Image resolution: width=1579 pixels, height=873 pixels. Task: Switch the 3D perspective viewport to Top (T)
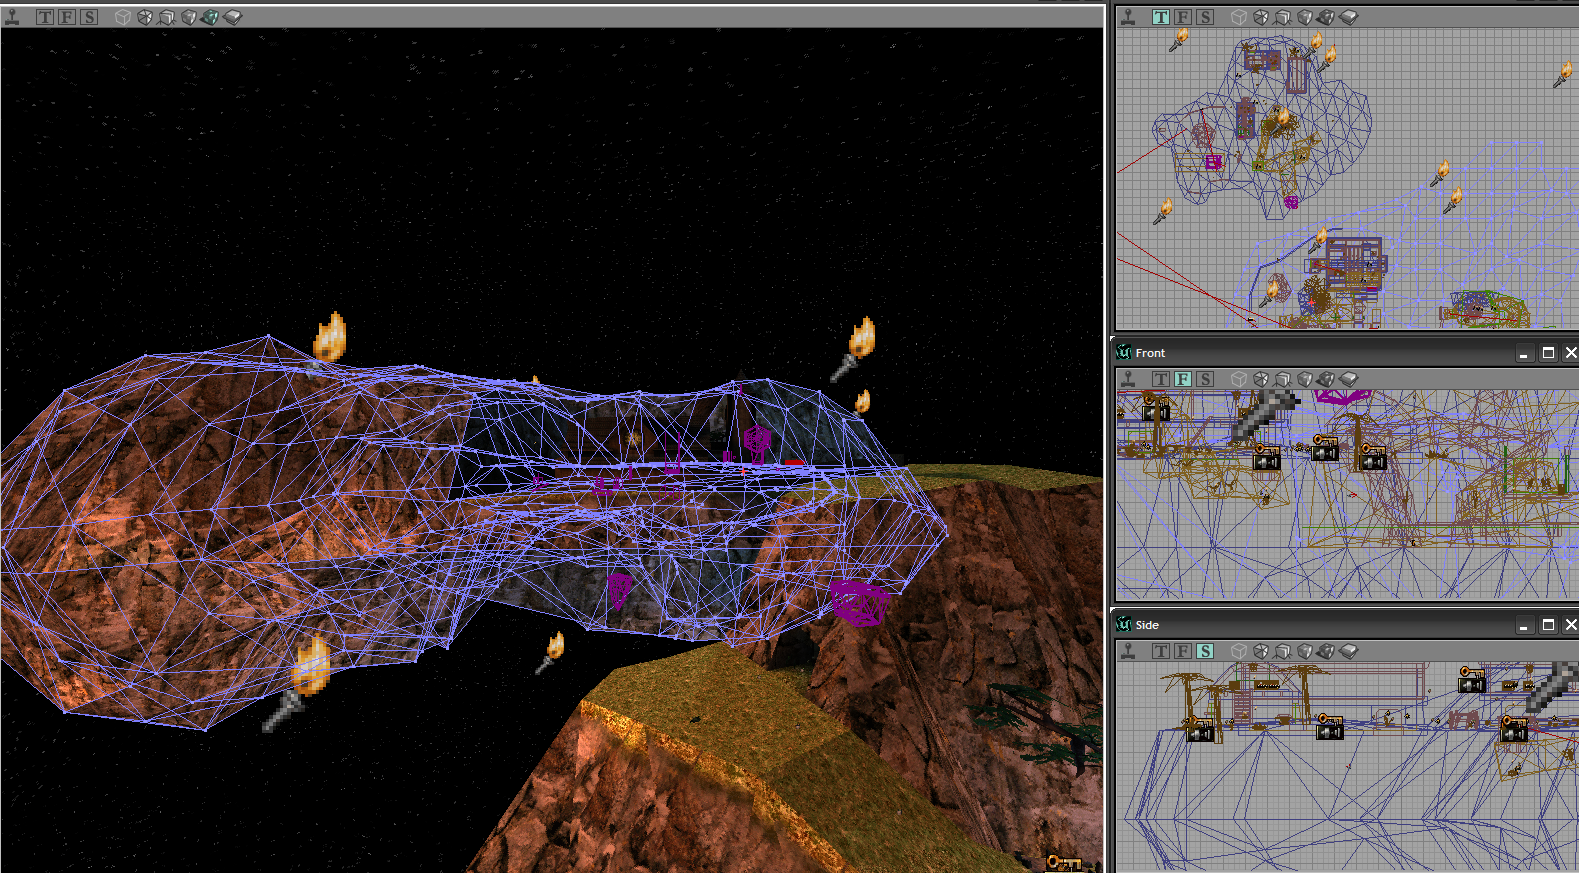click(x=45, y=17)
